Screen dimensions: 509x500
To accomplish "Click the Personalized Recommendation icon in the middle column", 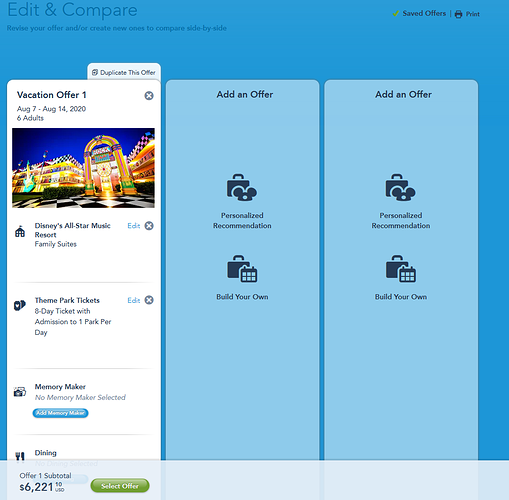I will point(242,187).
